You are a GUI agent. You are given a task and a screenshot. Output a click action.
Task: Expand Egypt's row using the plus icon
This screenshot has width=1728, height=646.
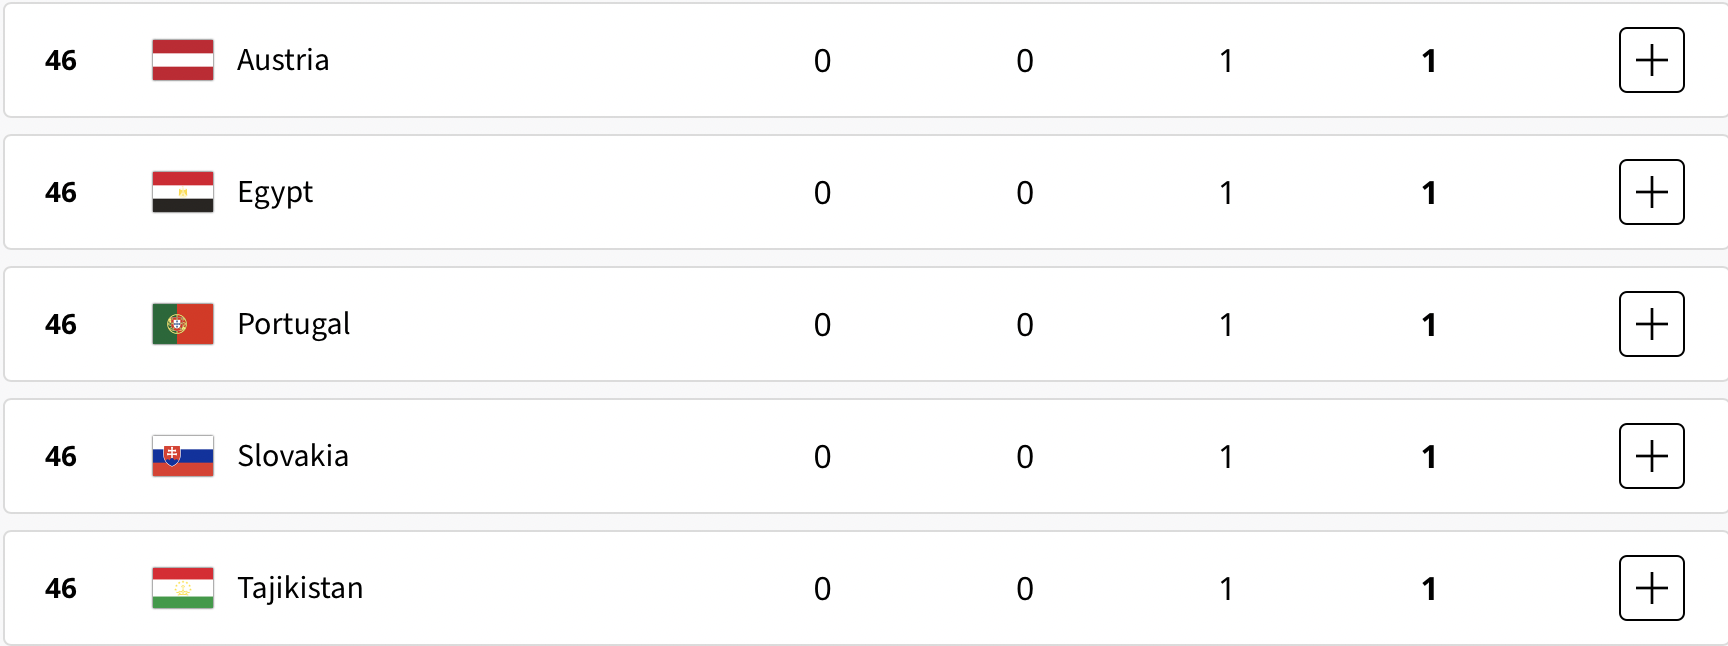[x=1651, y=192]
